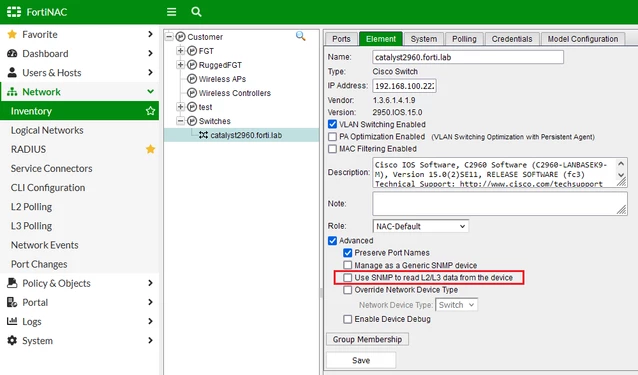
Task: Open the Model Configuration tab
Action: [583, 39]
